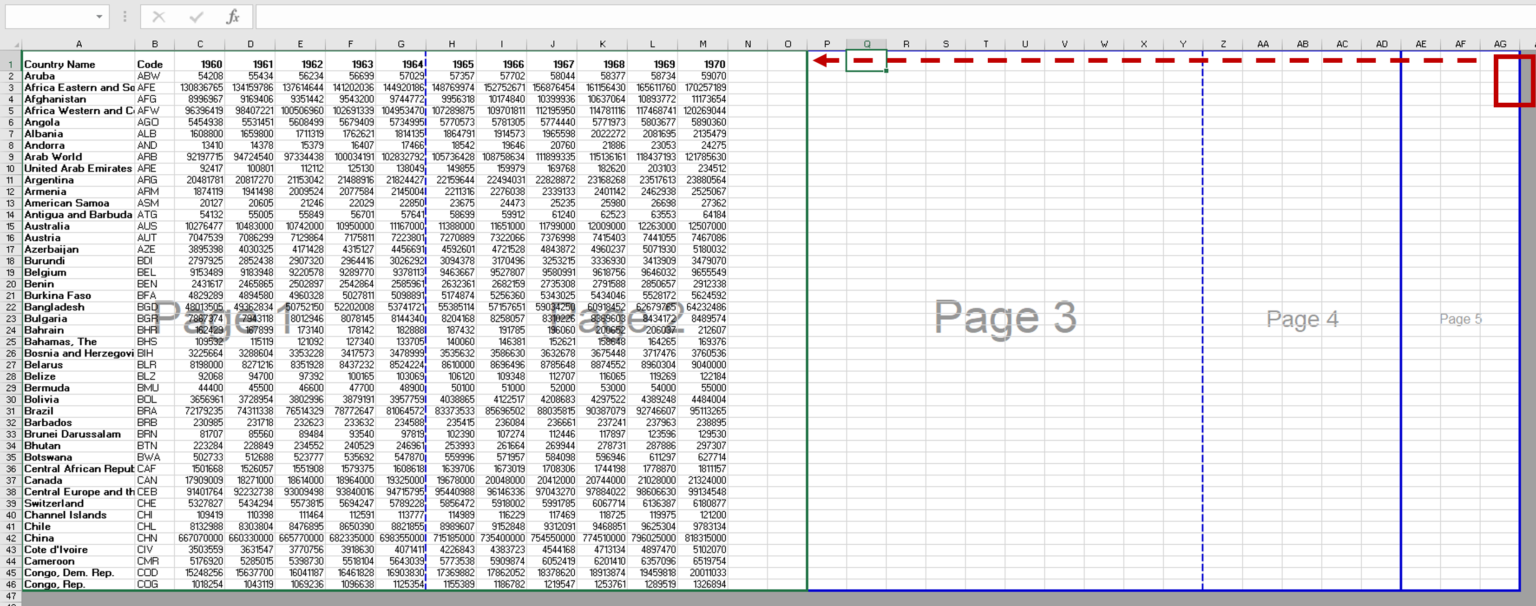The image size is (1536, 606).
Task: Select the cell containing China
Action: [x=80, y=538]
